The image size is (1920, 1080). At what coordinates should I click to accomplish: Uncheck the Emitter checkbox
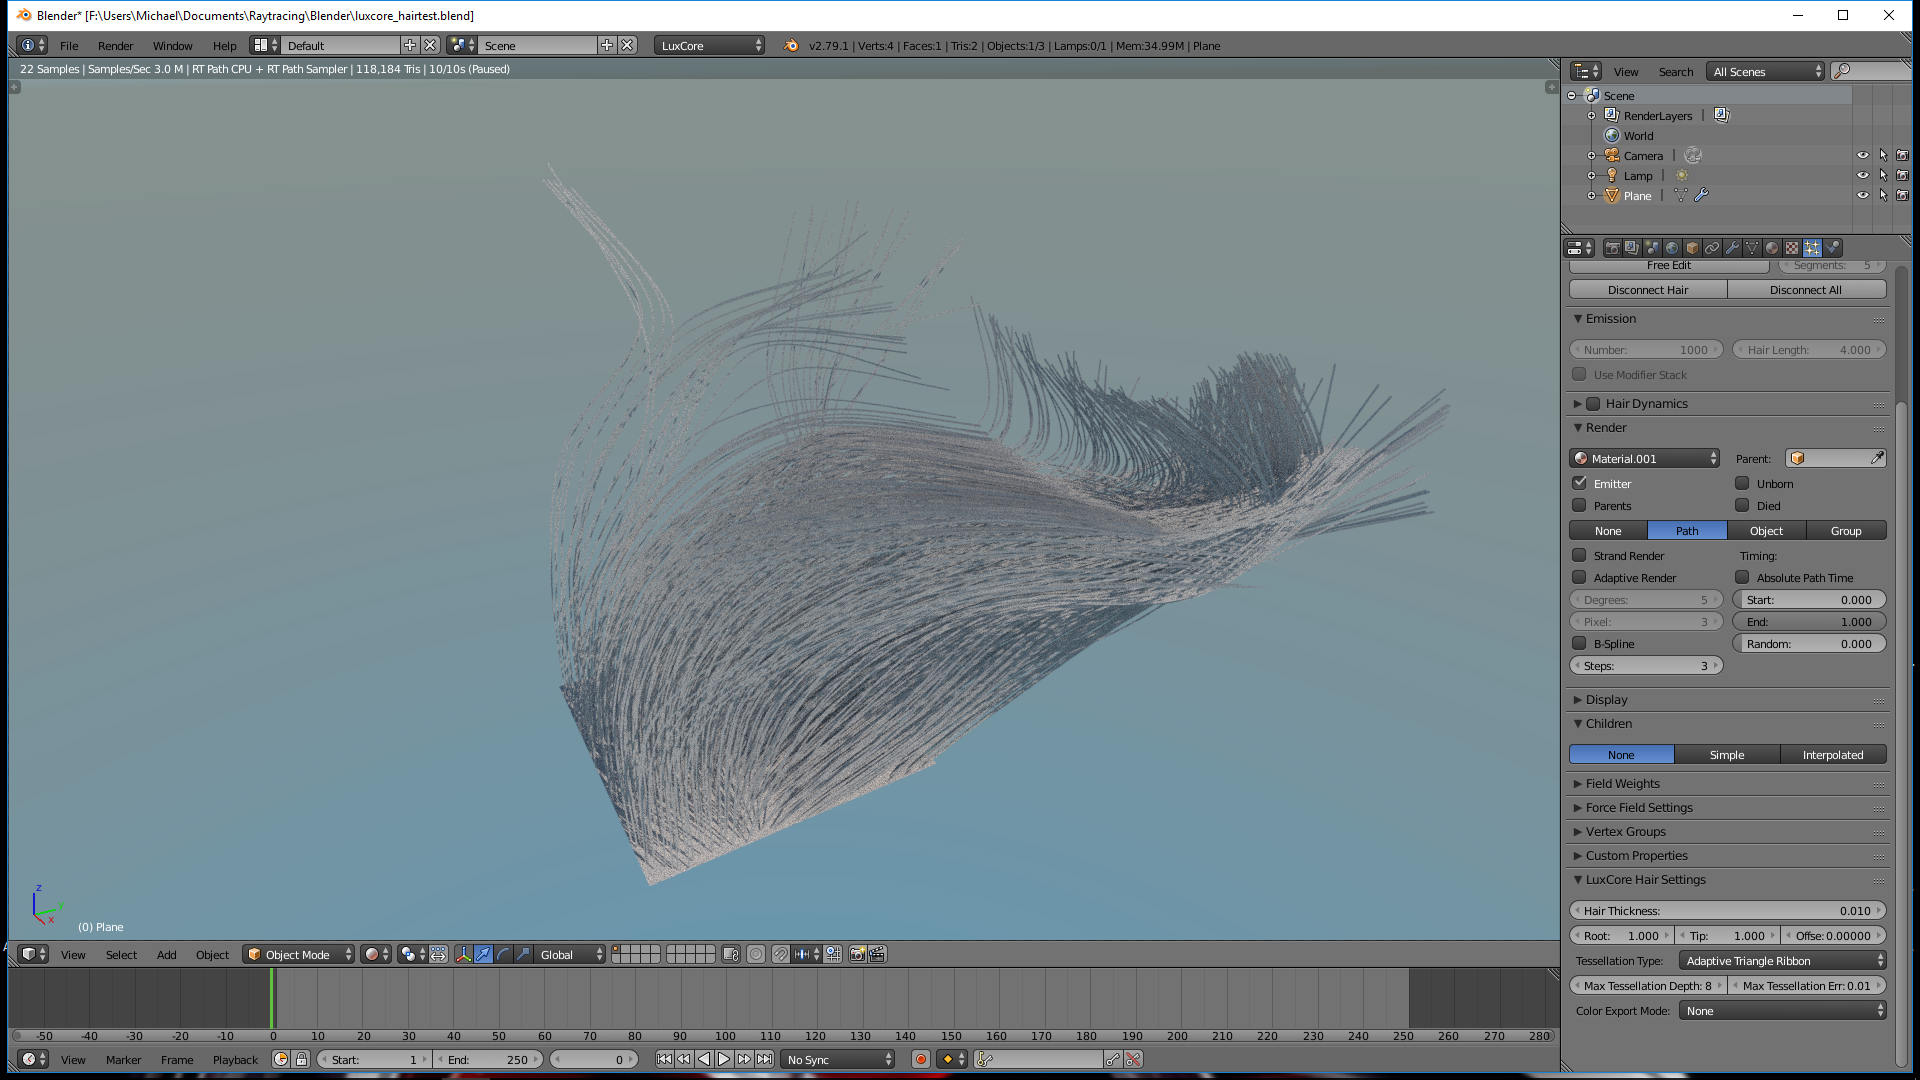pyautogui.click(x=1580, y=483)
